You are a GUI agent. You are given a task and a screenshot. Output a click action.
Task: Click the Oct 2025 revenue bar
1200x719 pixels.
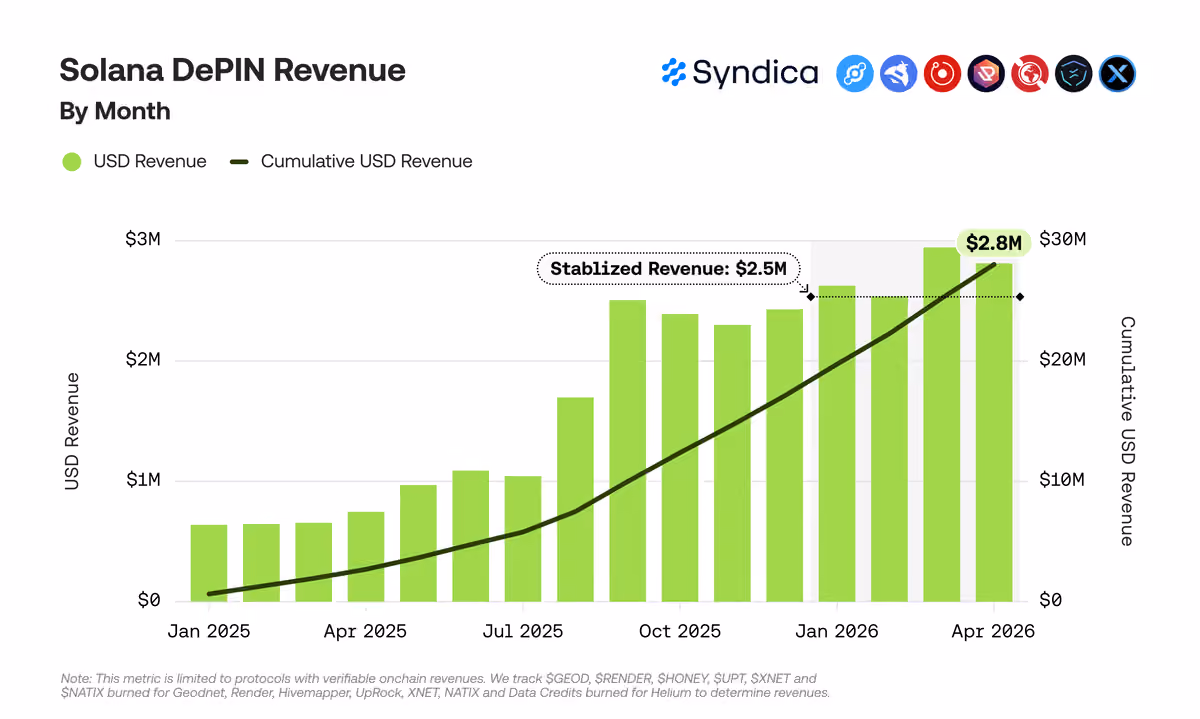click(680, 457)
